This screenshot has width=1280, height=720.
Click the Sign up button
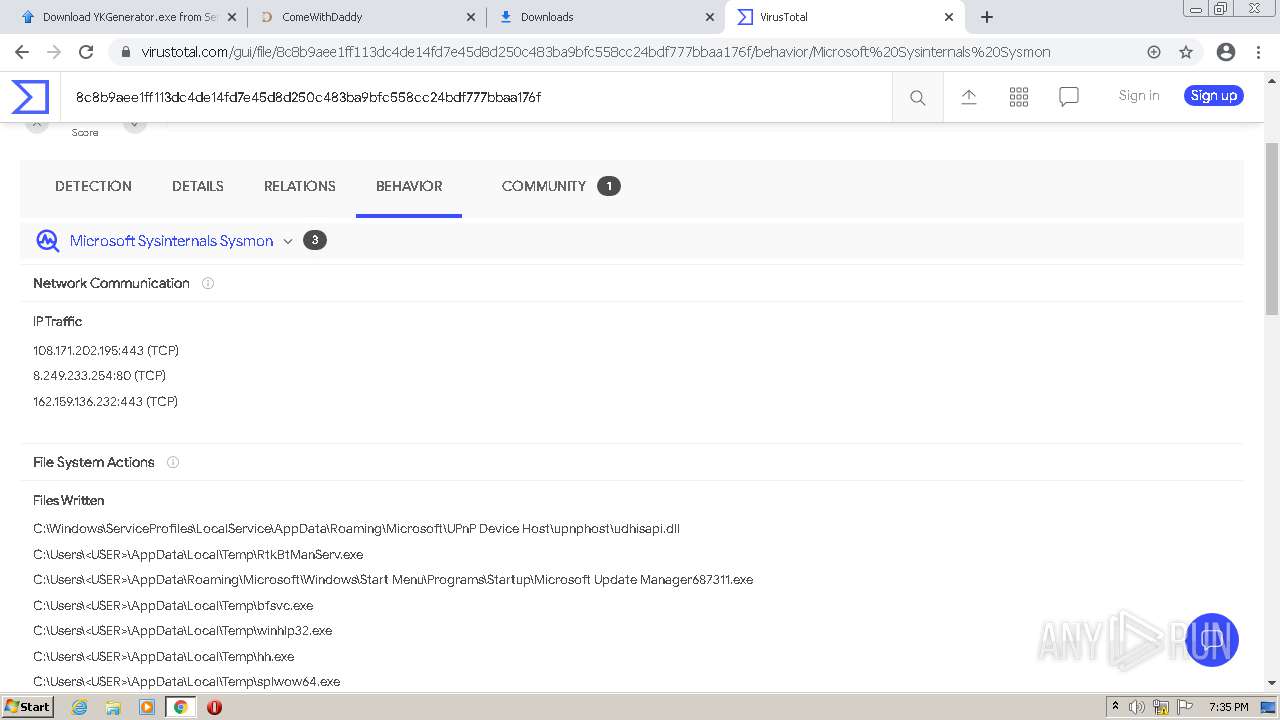point(1214,96)
